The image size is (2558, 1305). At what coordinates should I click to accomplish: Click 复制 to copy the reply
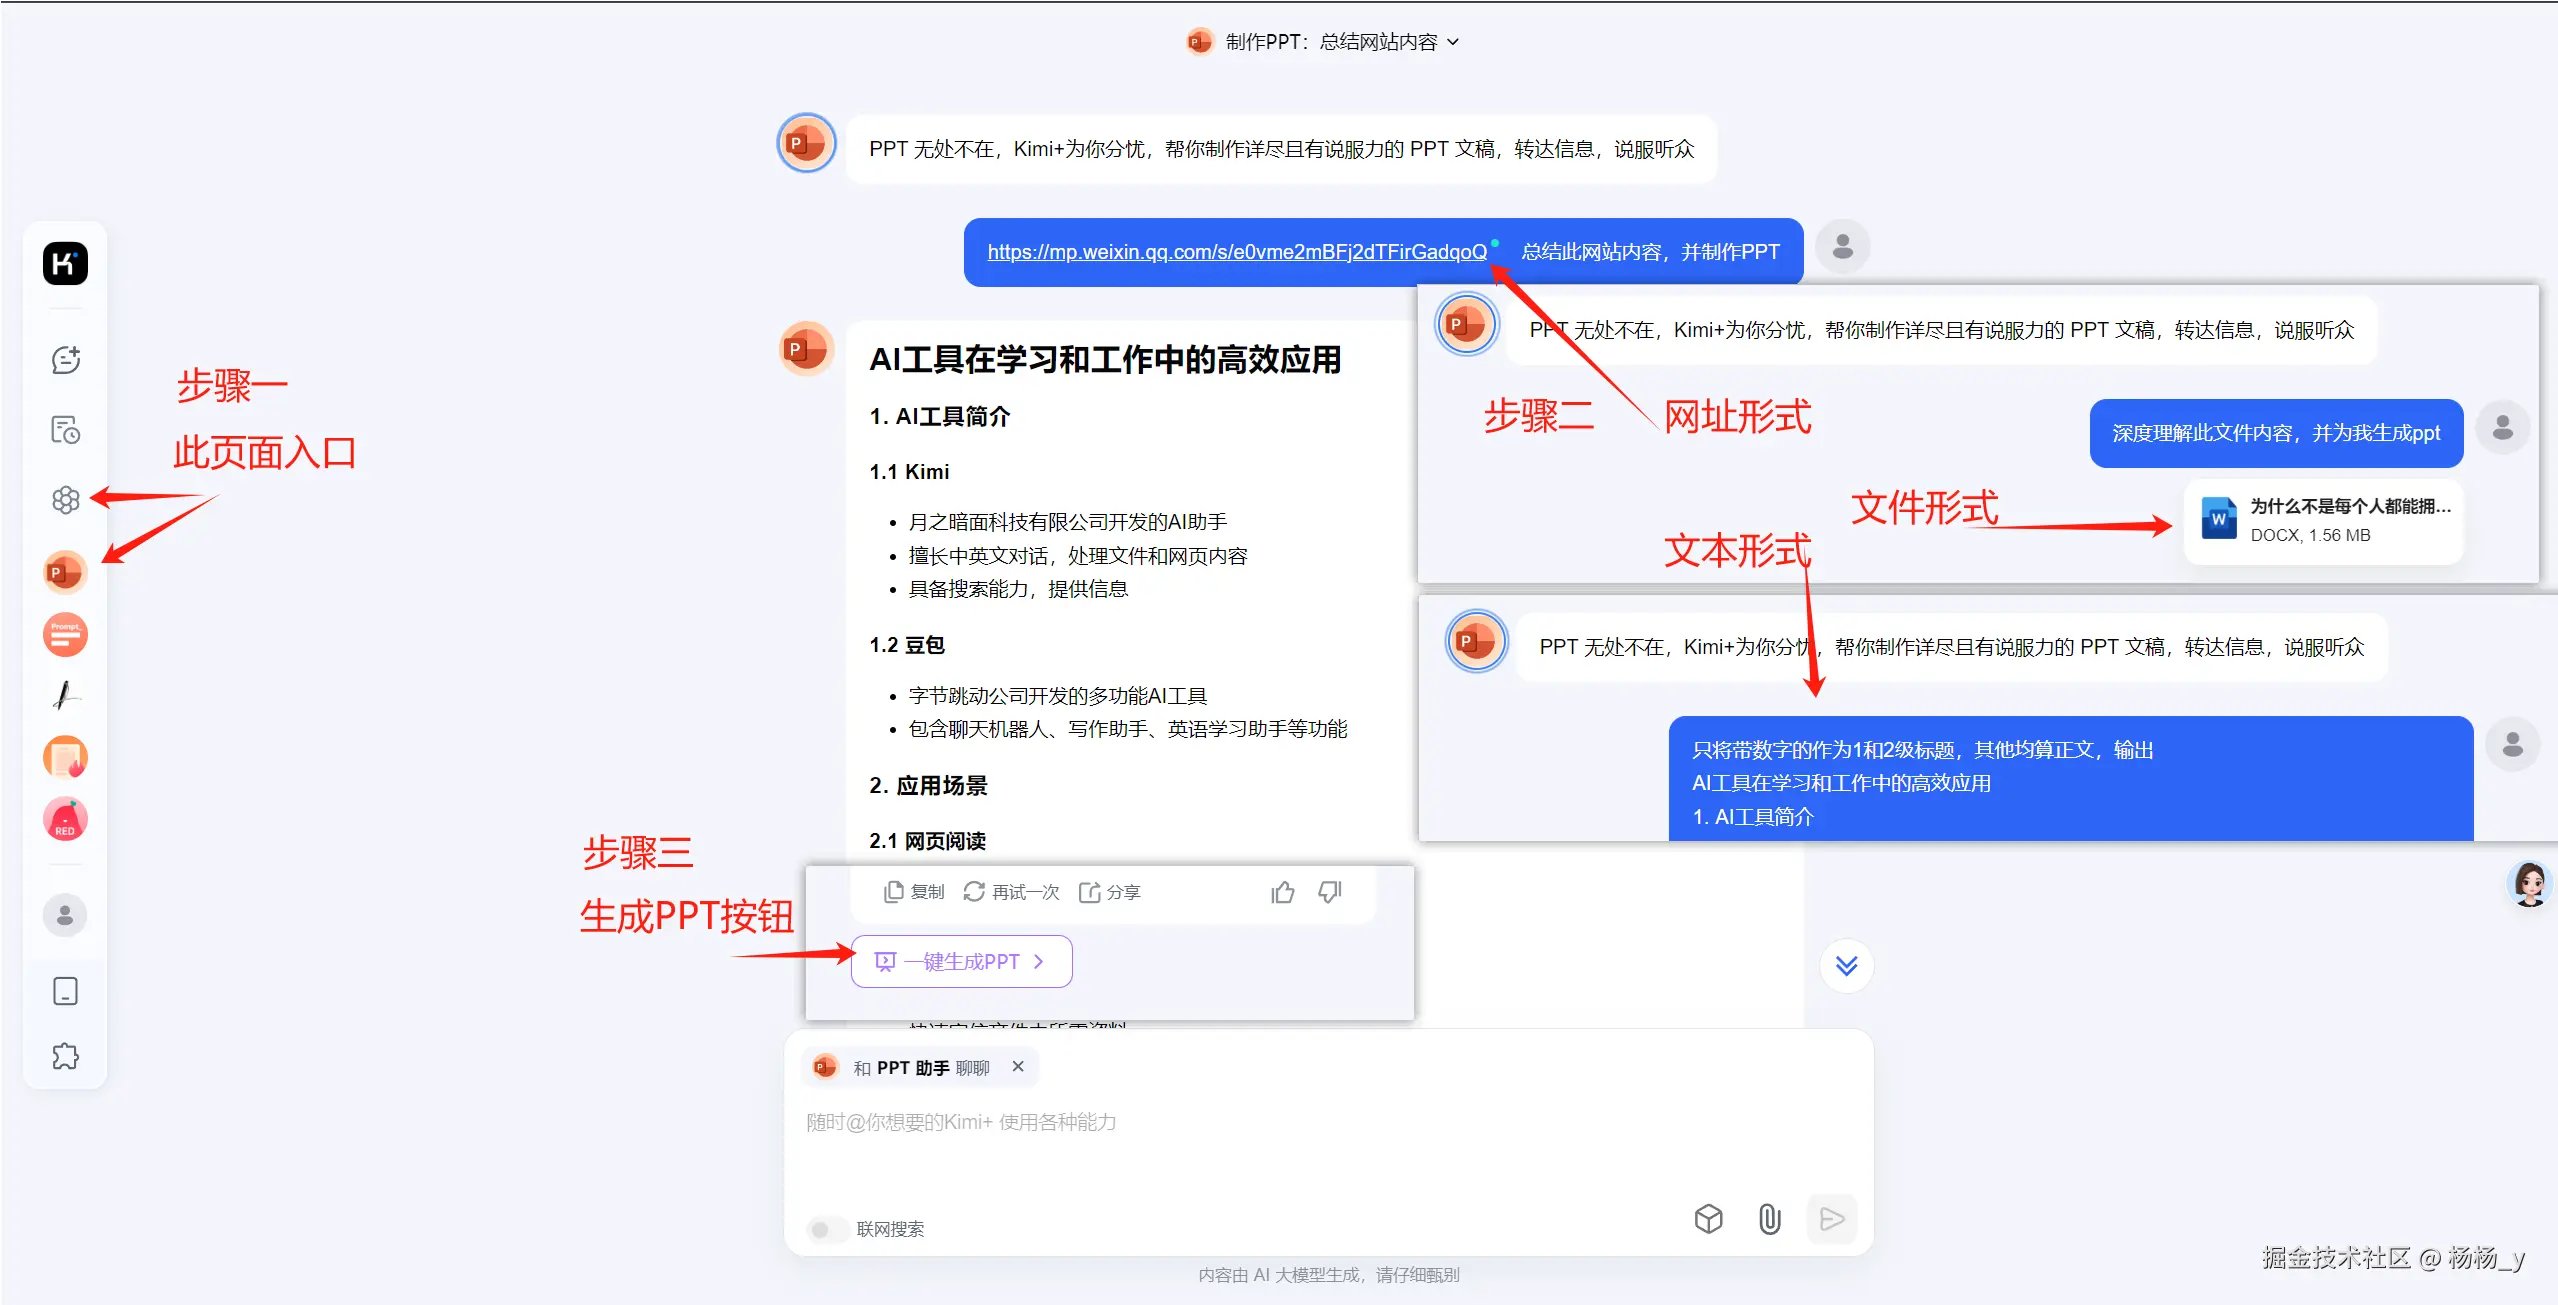coord(914,892)
